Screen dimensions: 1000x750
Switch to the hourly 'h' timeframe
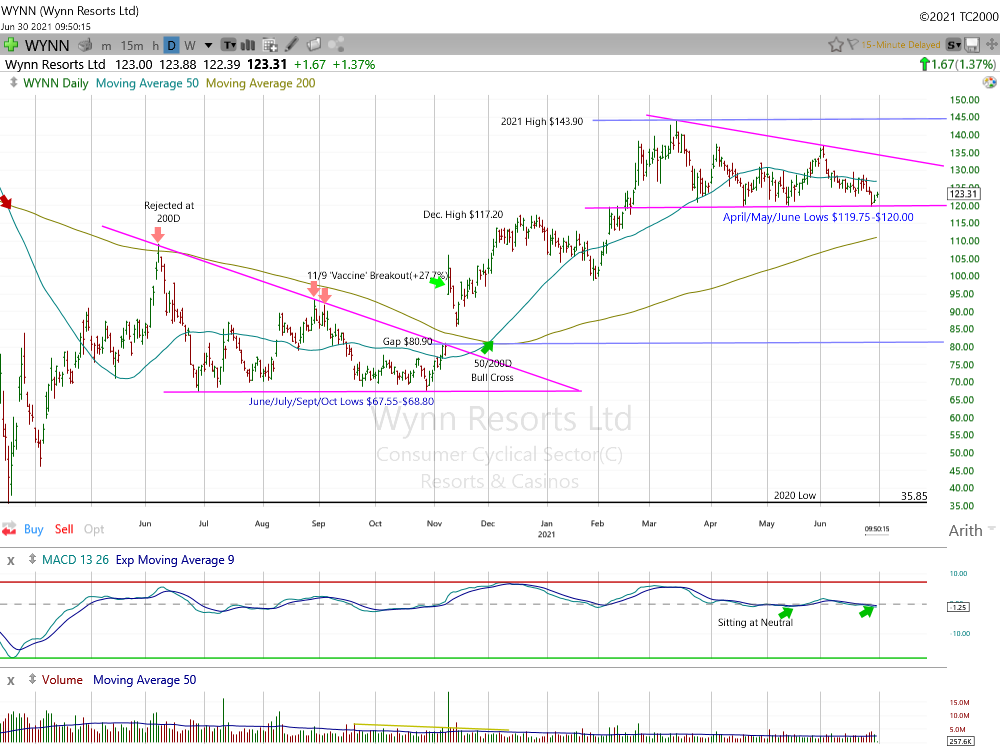point(155,45)
